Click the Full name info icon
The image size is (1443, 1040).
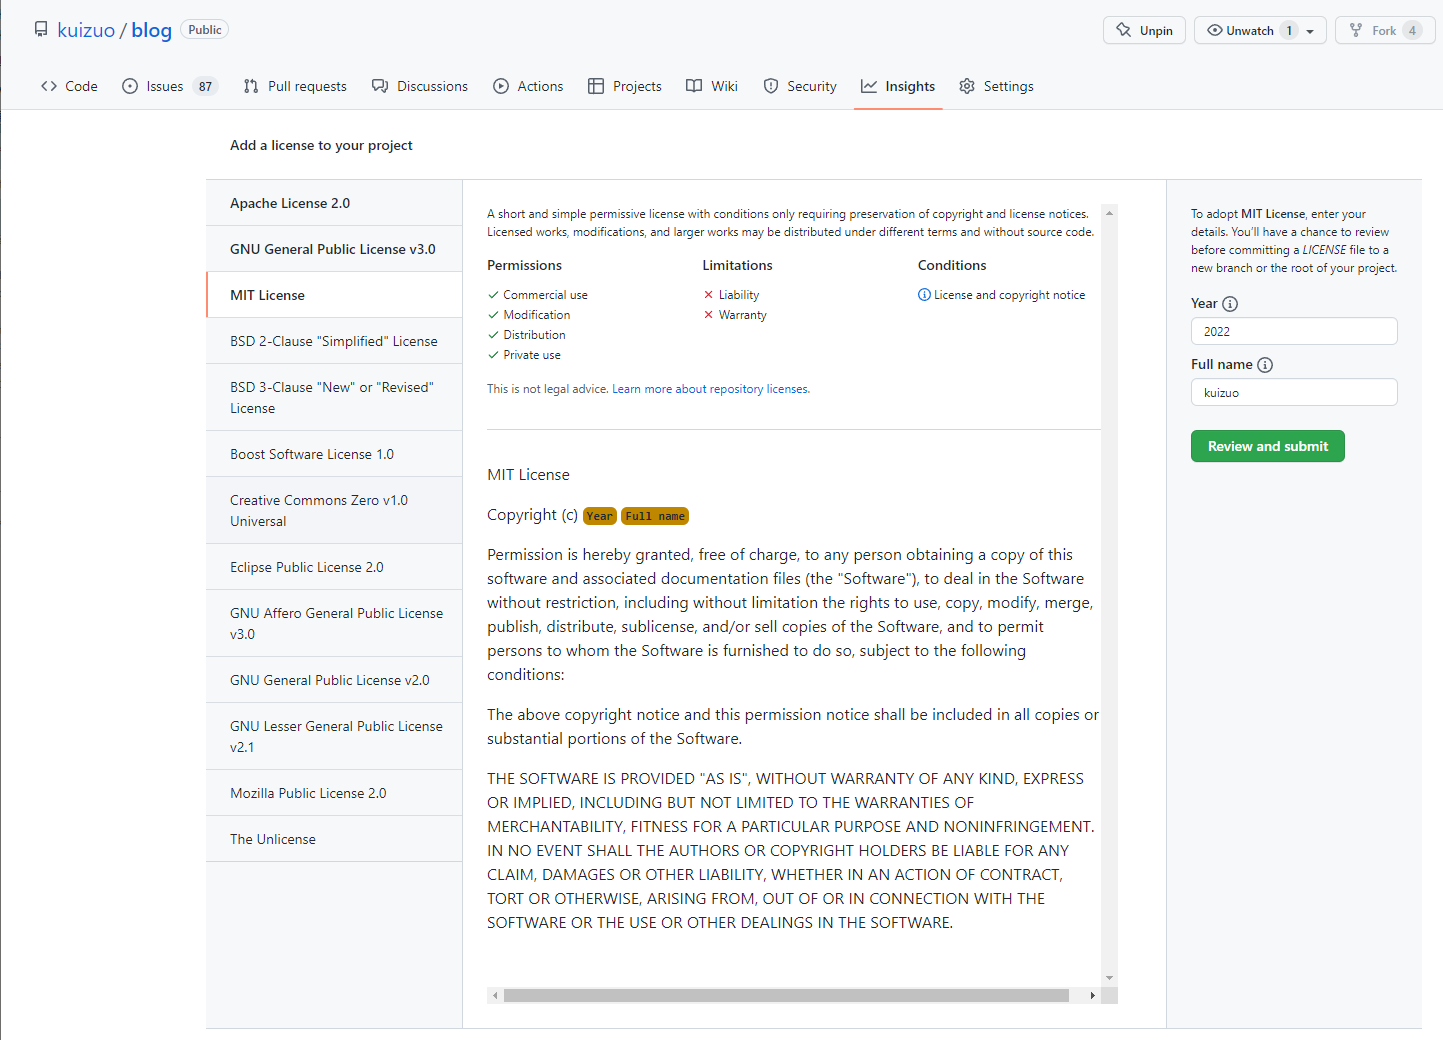point(1265,365)
